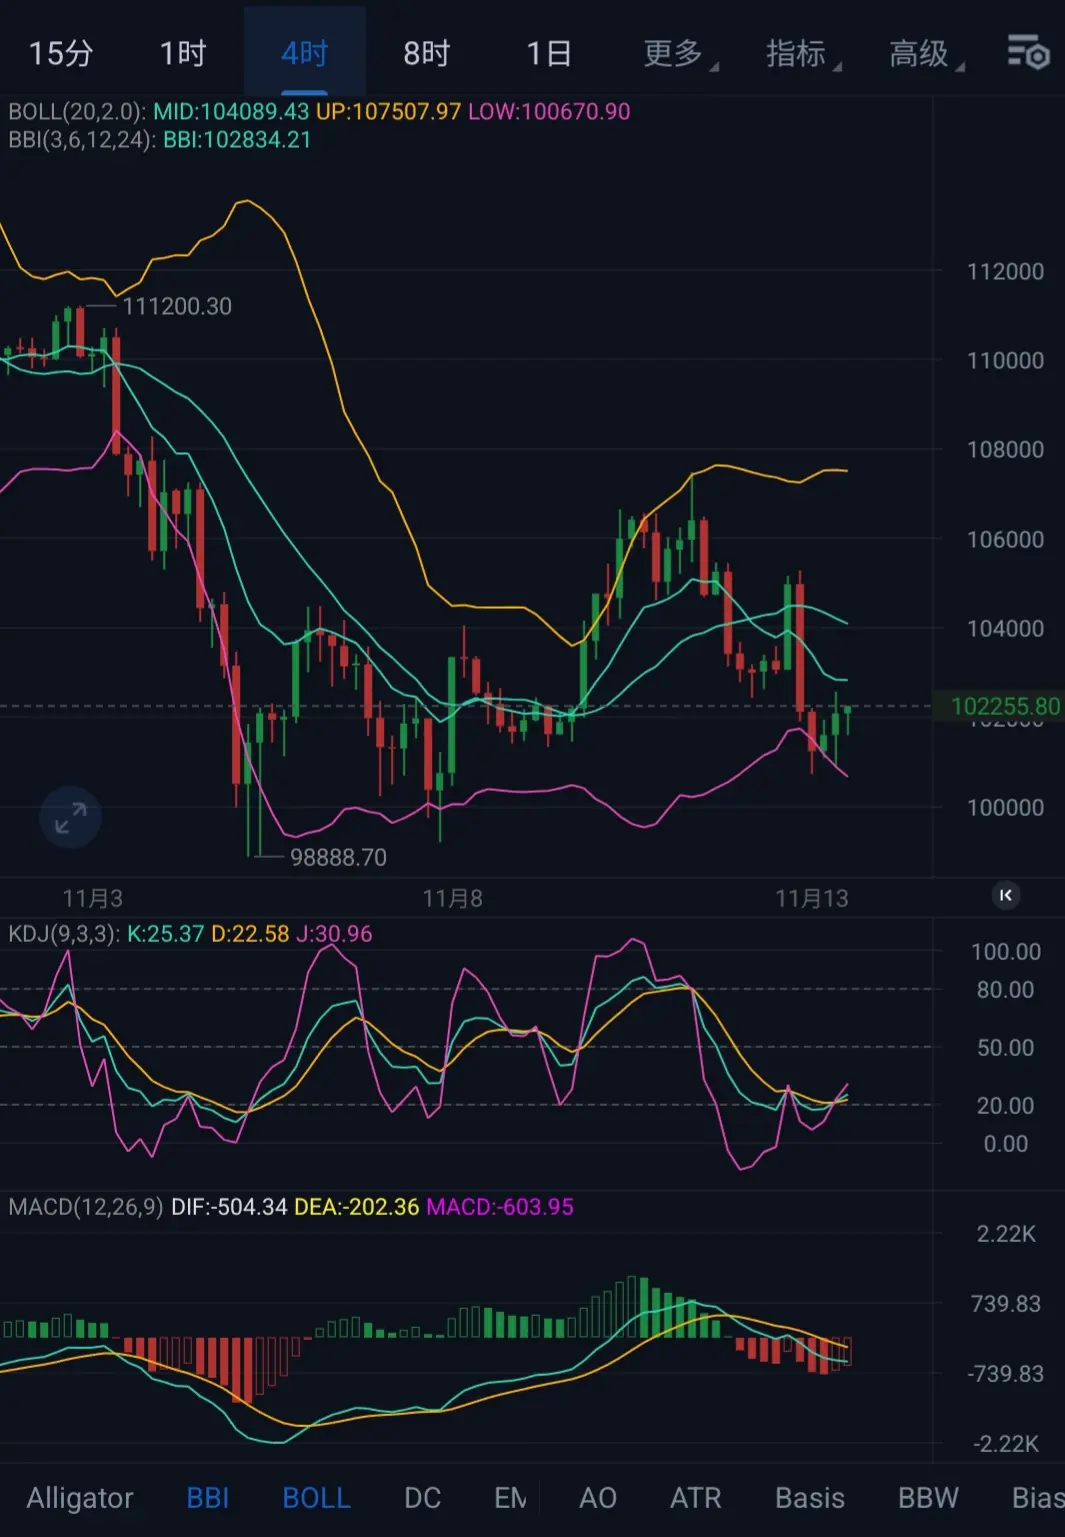
Task: Switch to 15分 timeframe
Action: pos(61,53)
